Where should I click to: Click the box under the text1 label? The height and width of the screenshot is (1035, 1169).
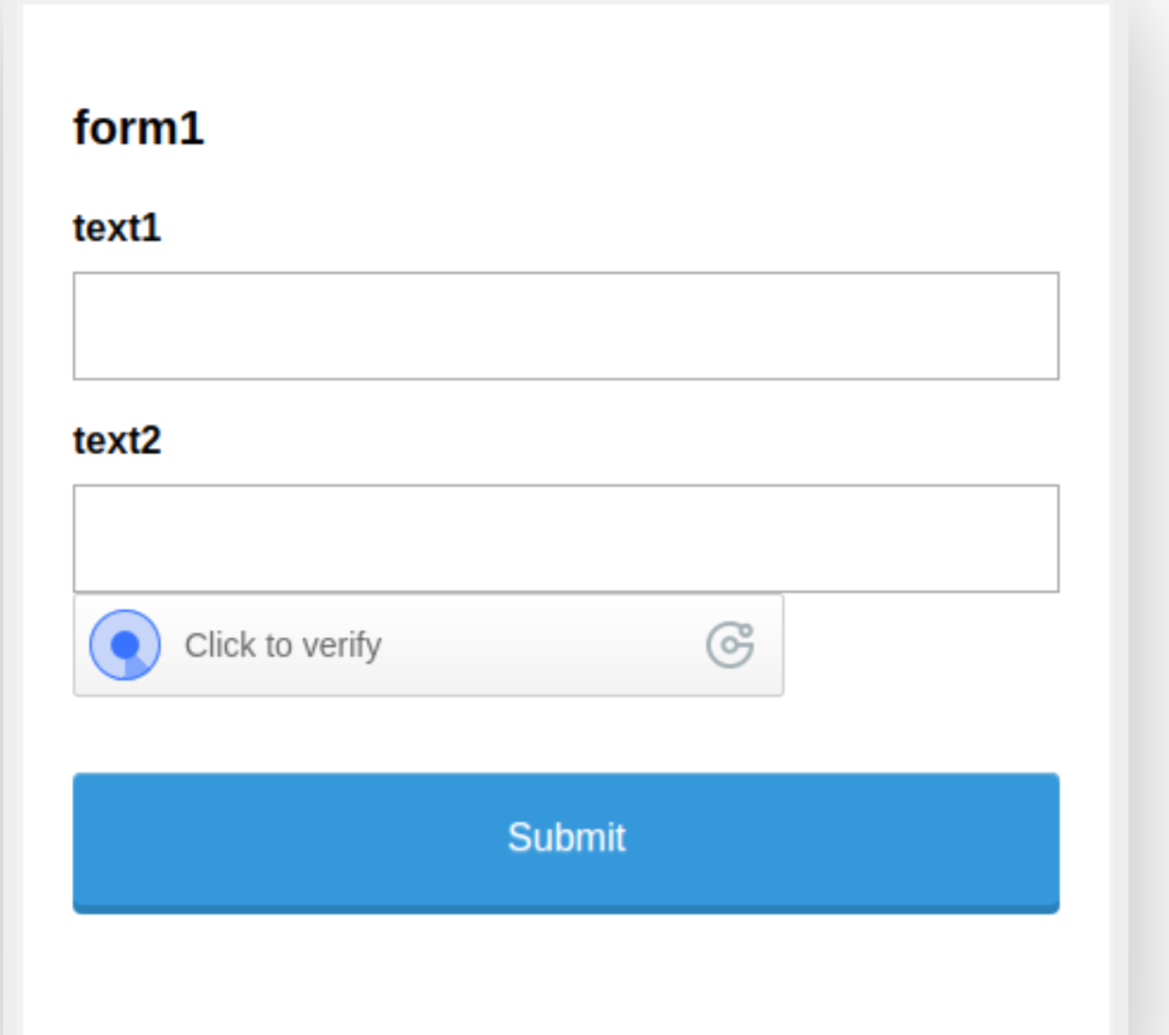(566, 326)
